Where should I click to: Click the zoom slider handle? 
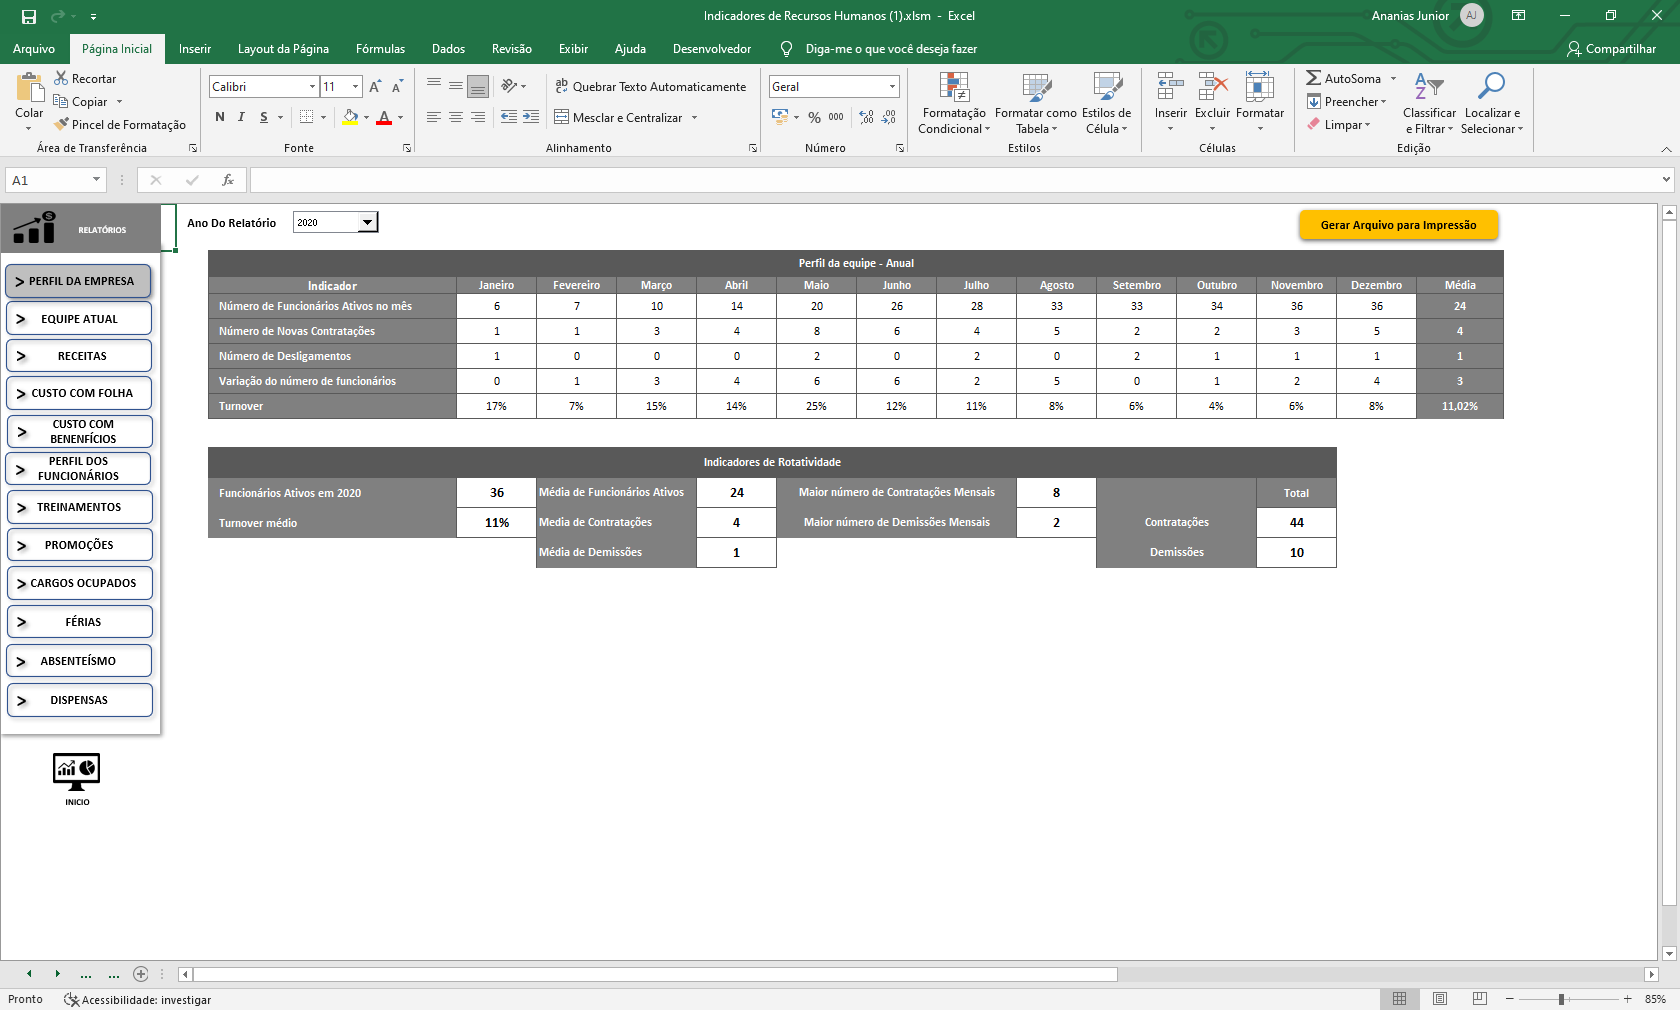click(x=1561, y=999)
